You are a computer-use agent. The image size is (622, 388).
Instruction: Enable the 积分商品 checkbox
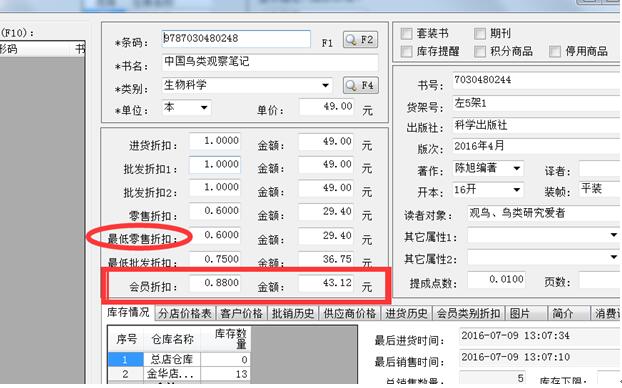coord(480,51)
